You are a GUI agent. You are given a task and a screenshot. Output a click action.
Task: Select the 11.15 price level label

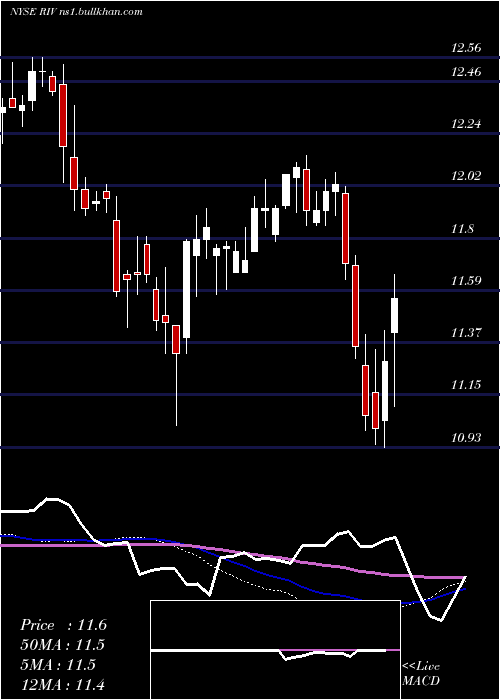point(466,385)
